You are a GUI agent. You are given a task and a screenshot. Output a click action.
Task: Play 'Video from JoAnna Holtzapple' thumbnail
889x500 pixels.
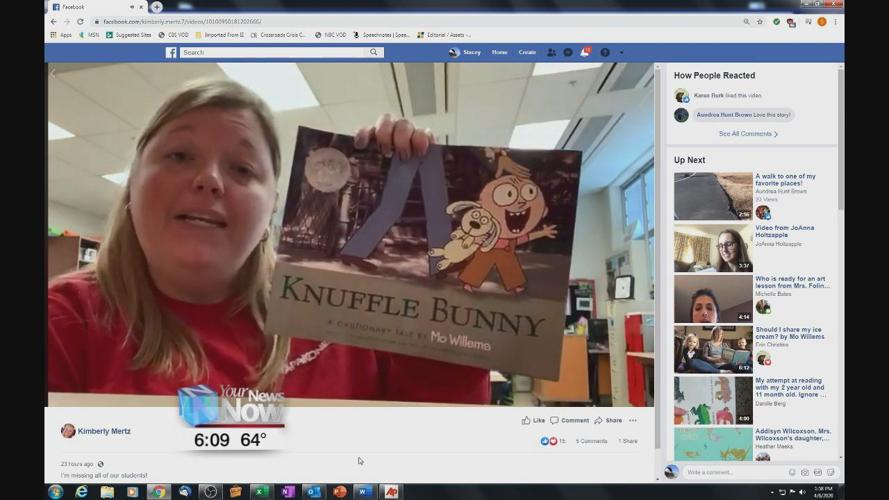click(713, 248)
